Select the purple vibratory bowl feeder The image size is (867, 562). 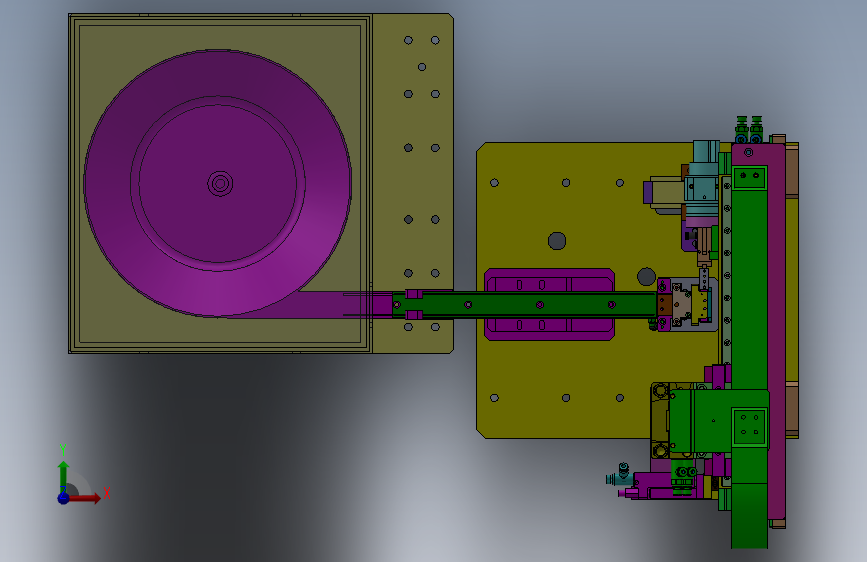(x=217, y=184)
